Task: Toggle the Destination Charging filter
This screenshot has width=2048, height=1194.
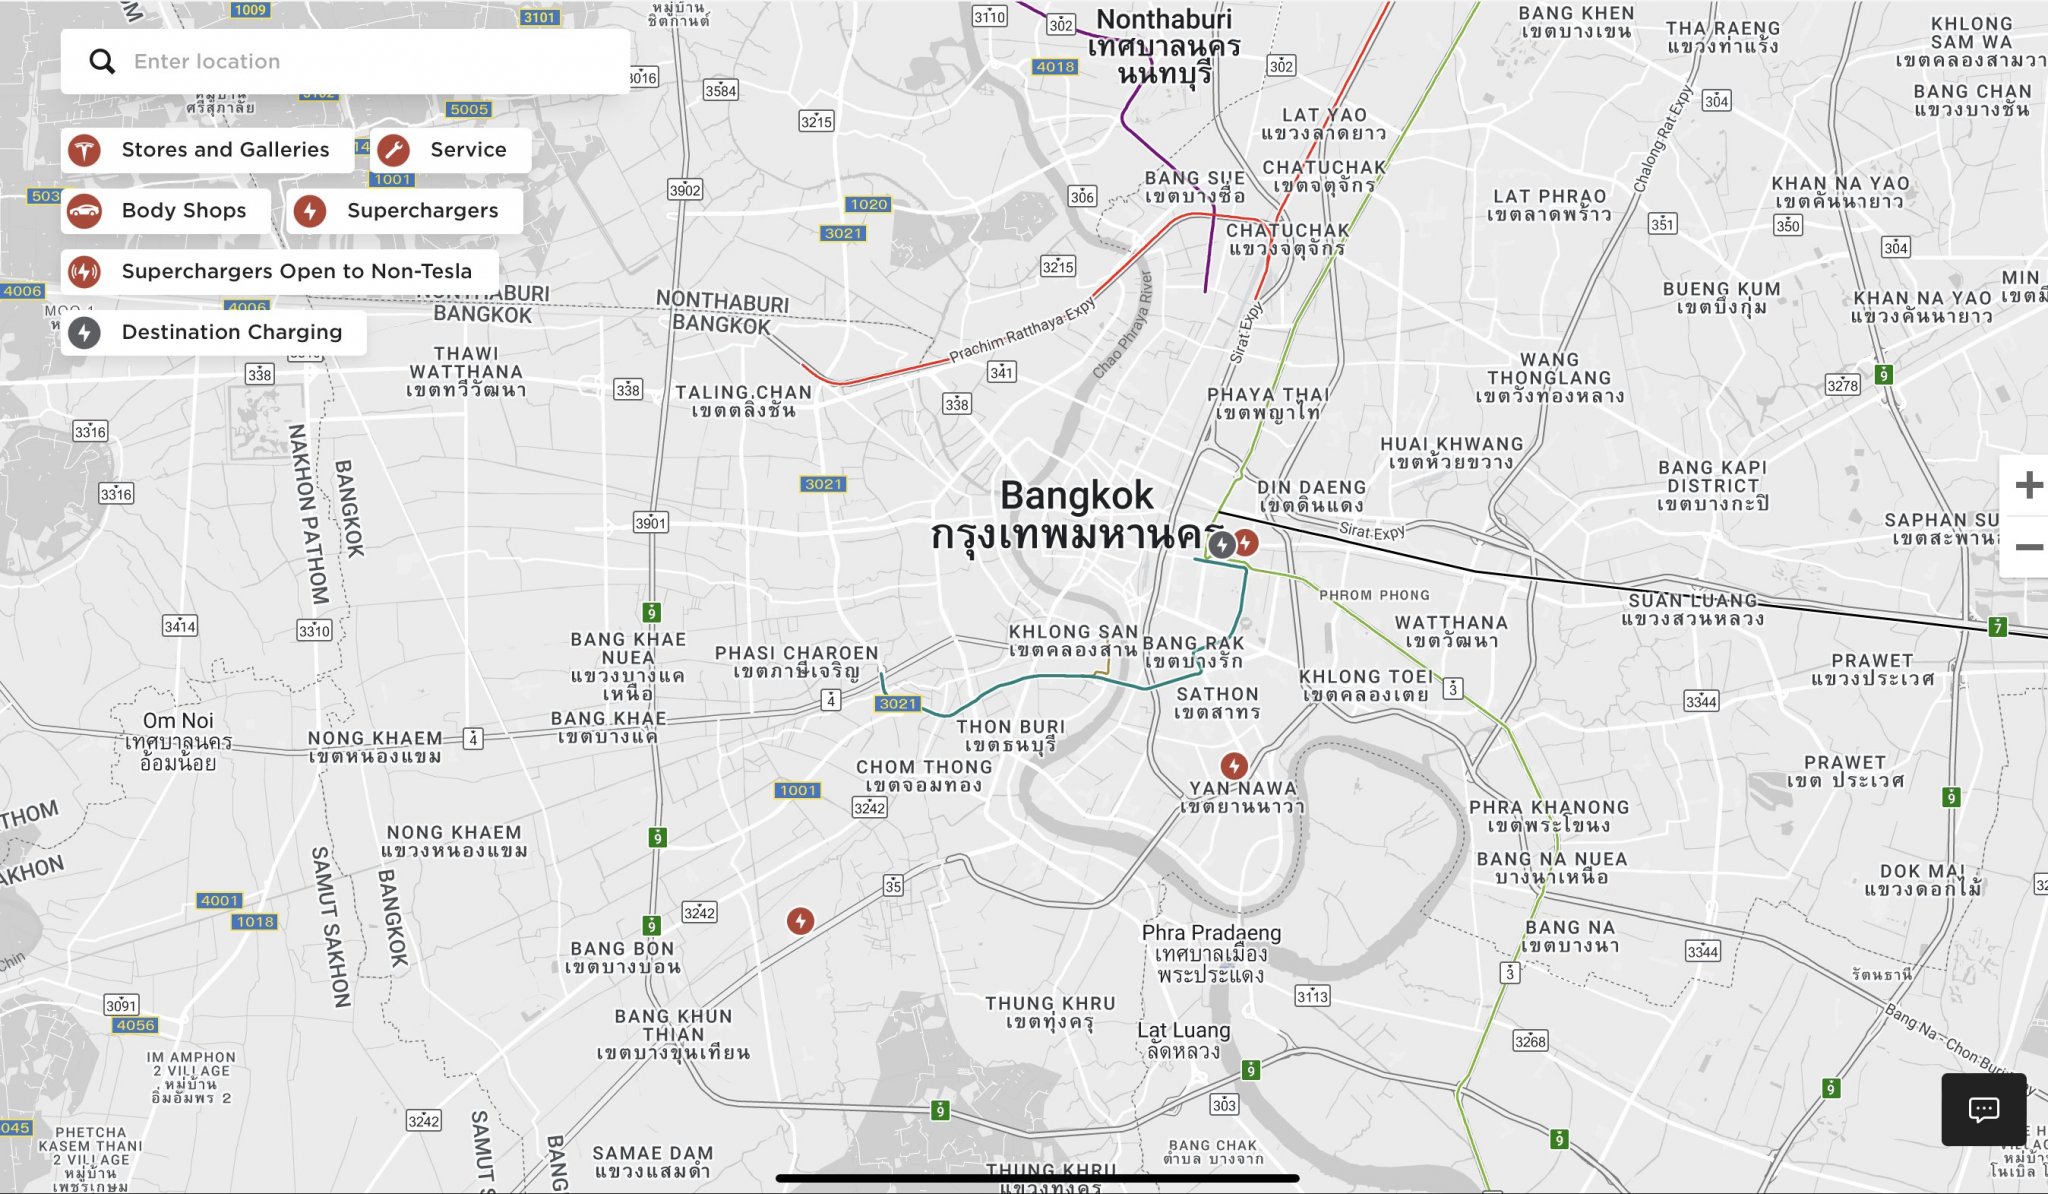Action: (x=214, y=332)
